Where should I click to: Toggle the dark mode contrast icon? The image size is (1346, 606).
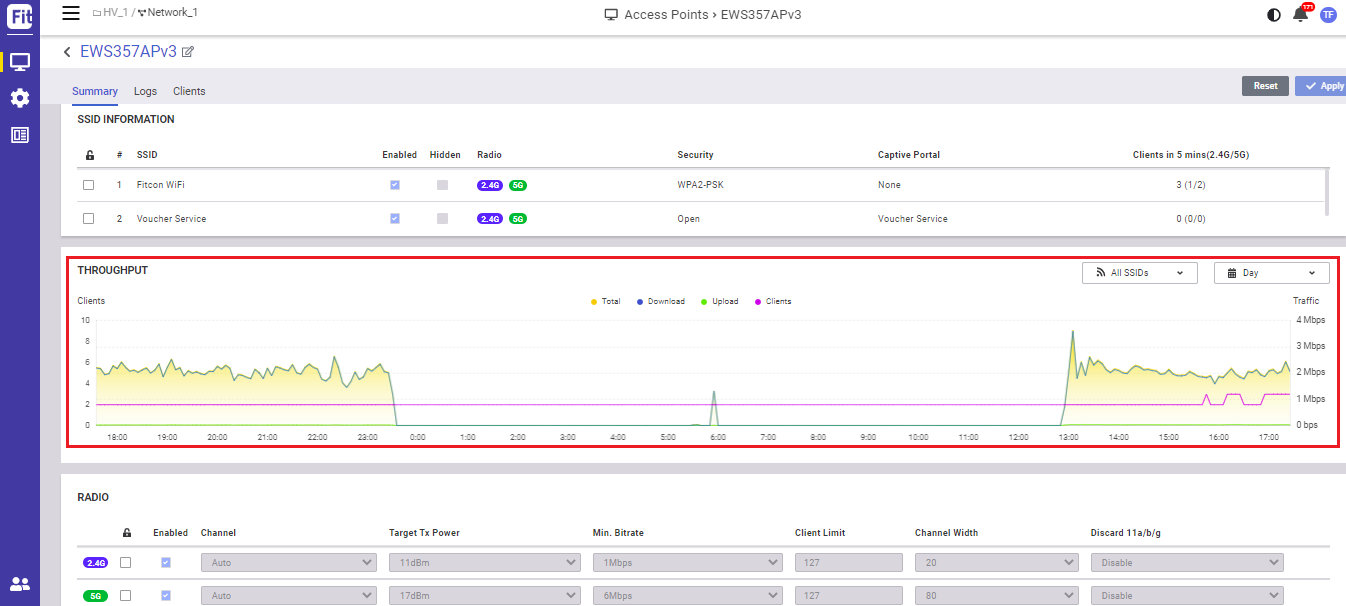click(1273, 15)
